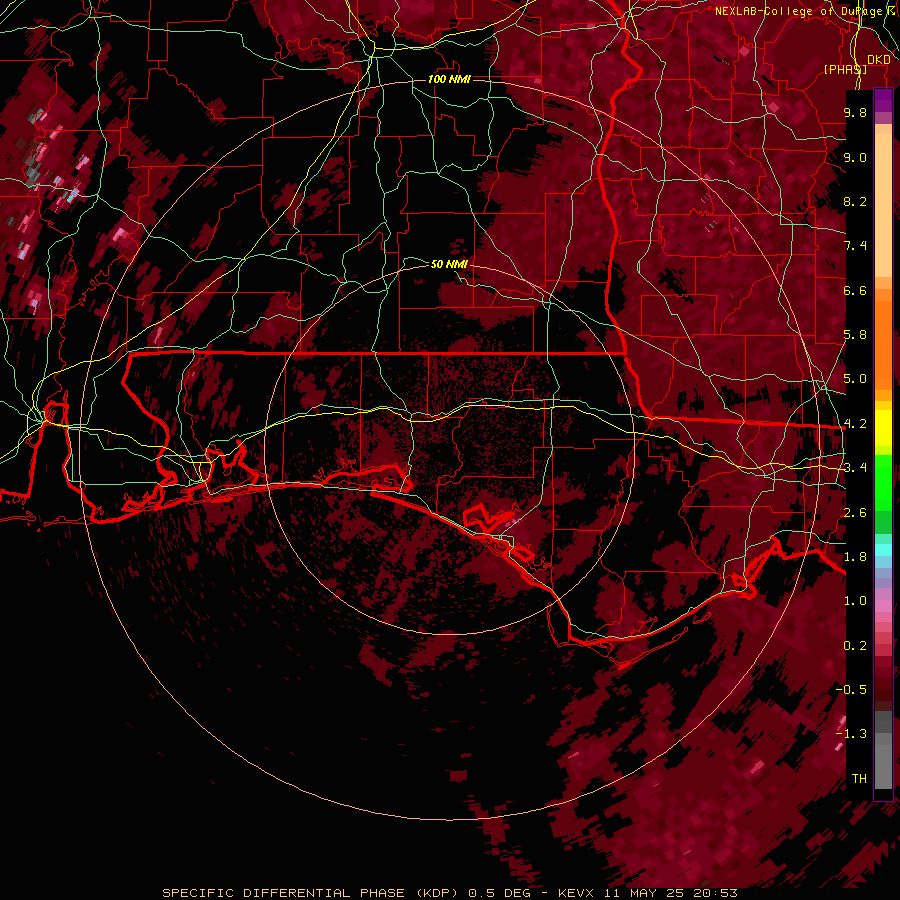Click the 6.6 scale label
The image size is (900, 900).
click(855, 290)
